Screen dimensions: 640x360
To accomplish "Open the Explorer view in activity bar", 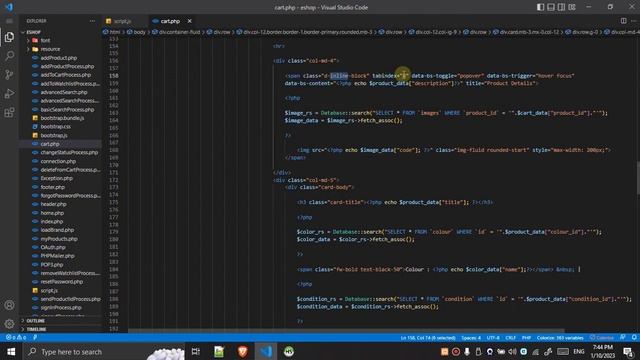I will (9, 37).
